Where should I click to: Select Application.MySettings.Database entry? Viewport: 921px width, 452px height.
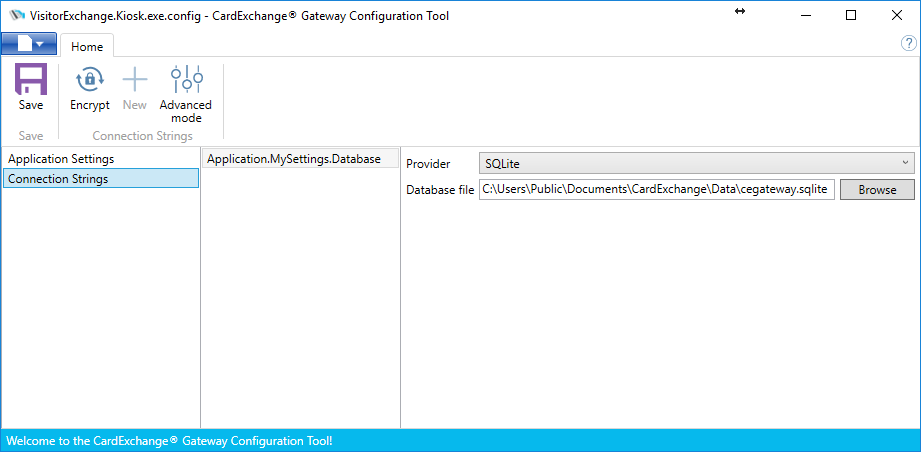tap(300, 158)
